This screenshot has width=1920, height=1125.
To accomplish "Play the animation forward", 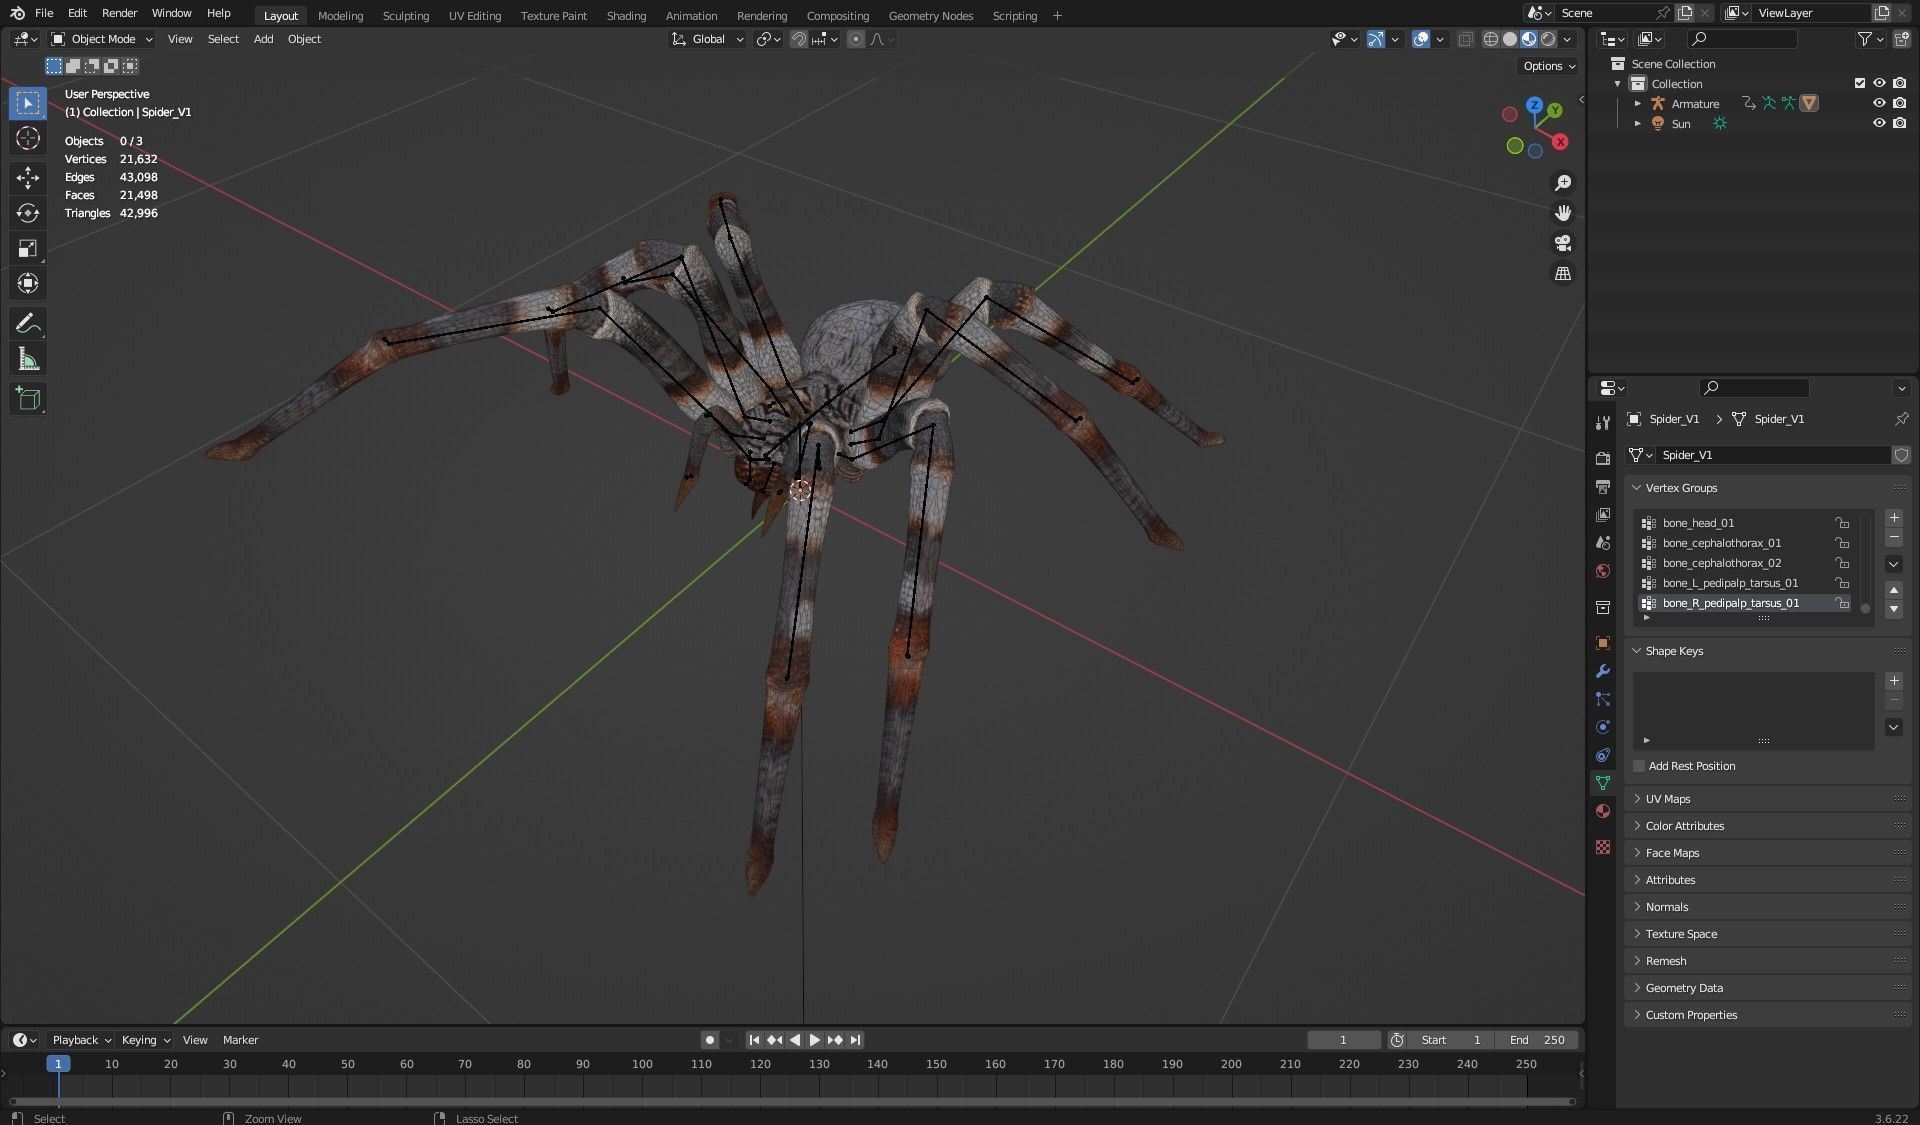I will click(814, 1040).
